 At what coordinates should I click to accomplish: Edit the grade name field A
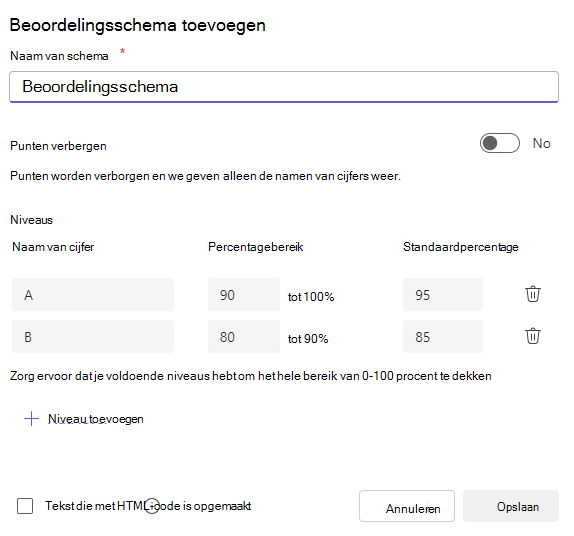[x=93, y=294]
